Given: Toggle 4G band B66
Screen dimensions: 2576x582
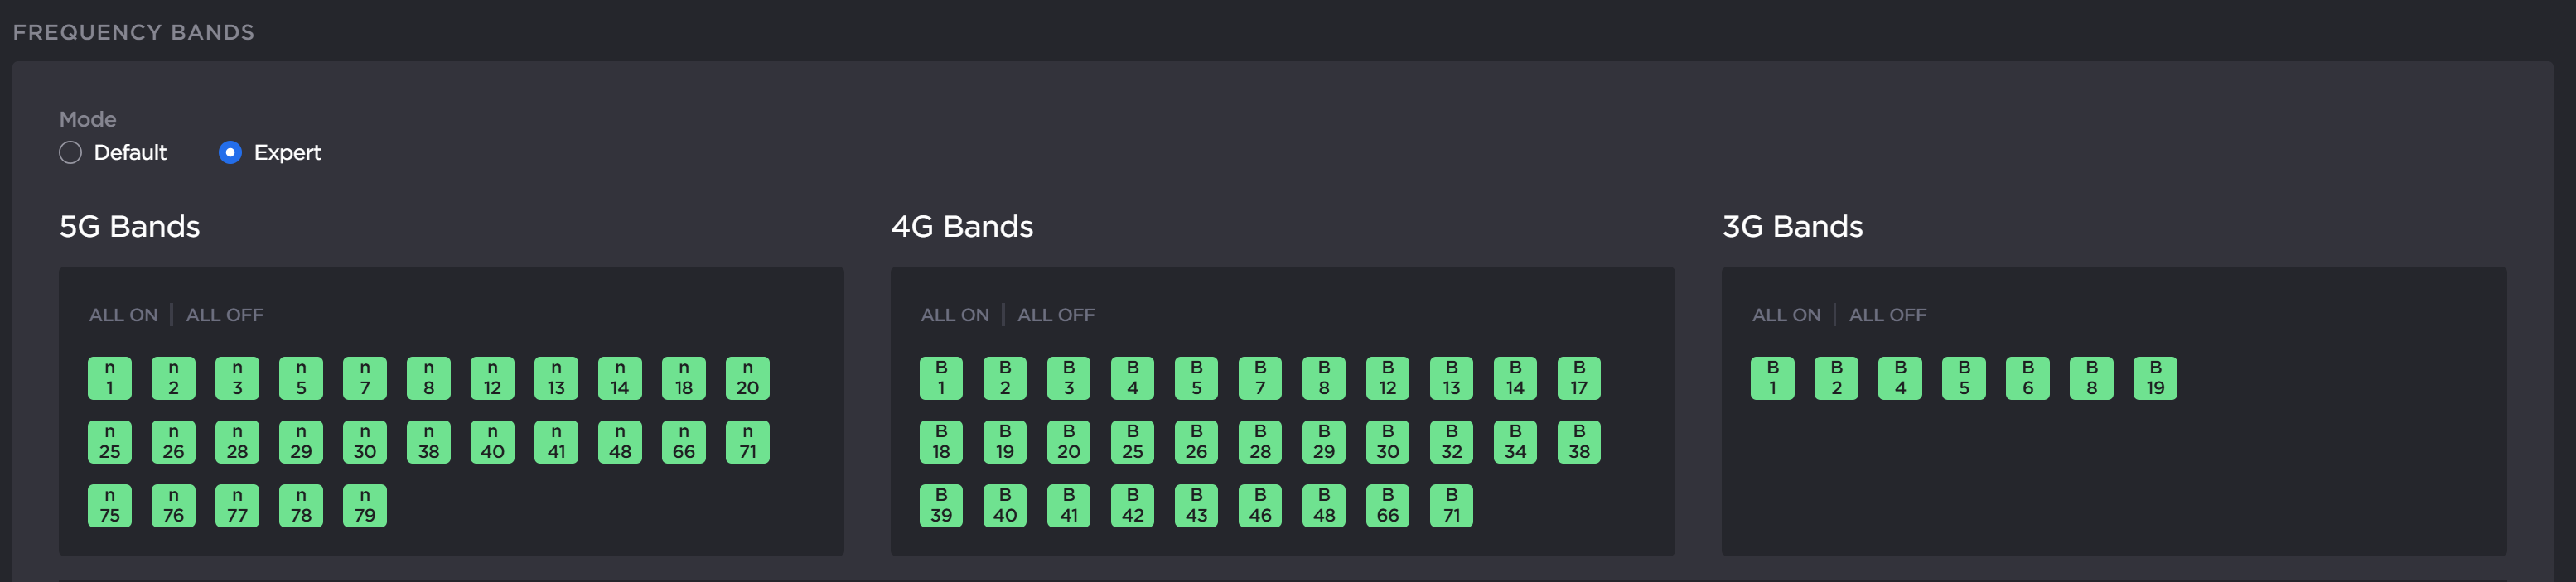Looking at the screenshot, I should tap(1387, 506).
